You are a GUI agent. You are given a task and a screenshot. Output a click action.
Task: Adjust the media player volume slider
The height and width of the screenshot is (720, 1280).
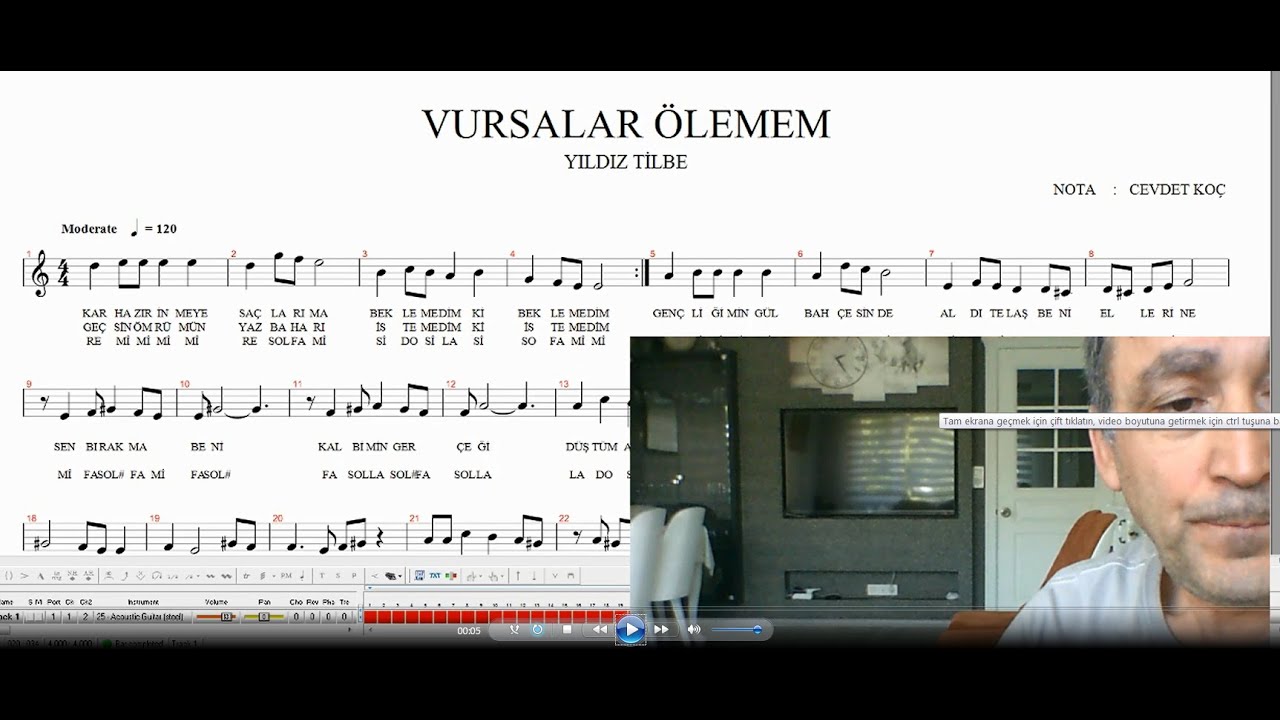(737, 629)
